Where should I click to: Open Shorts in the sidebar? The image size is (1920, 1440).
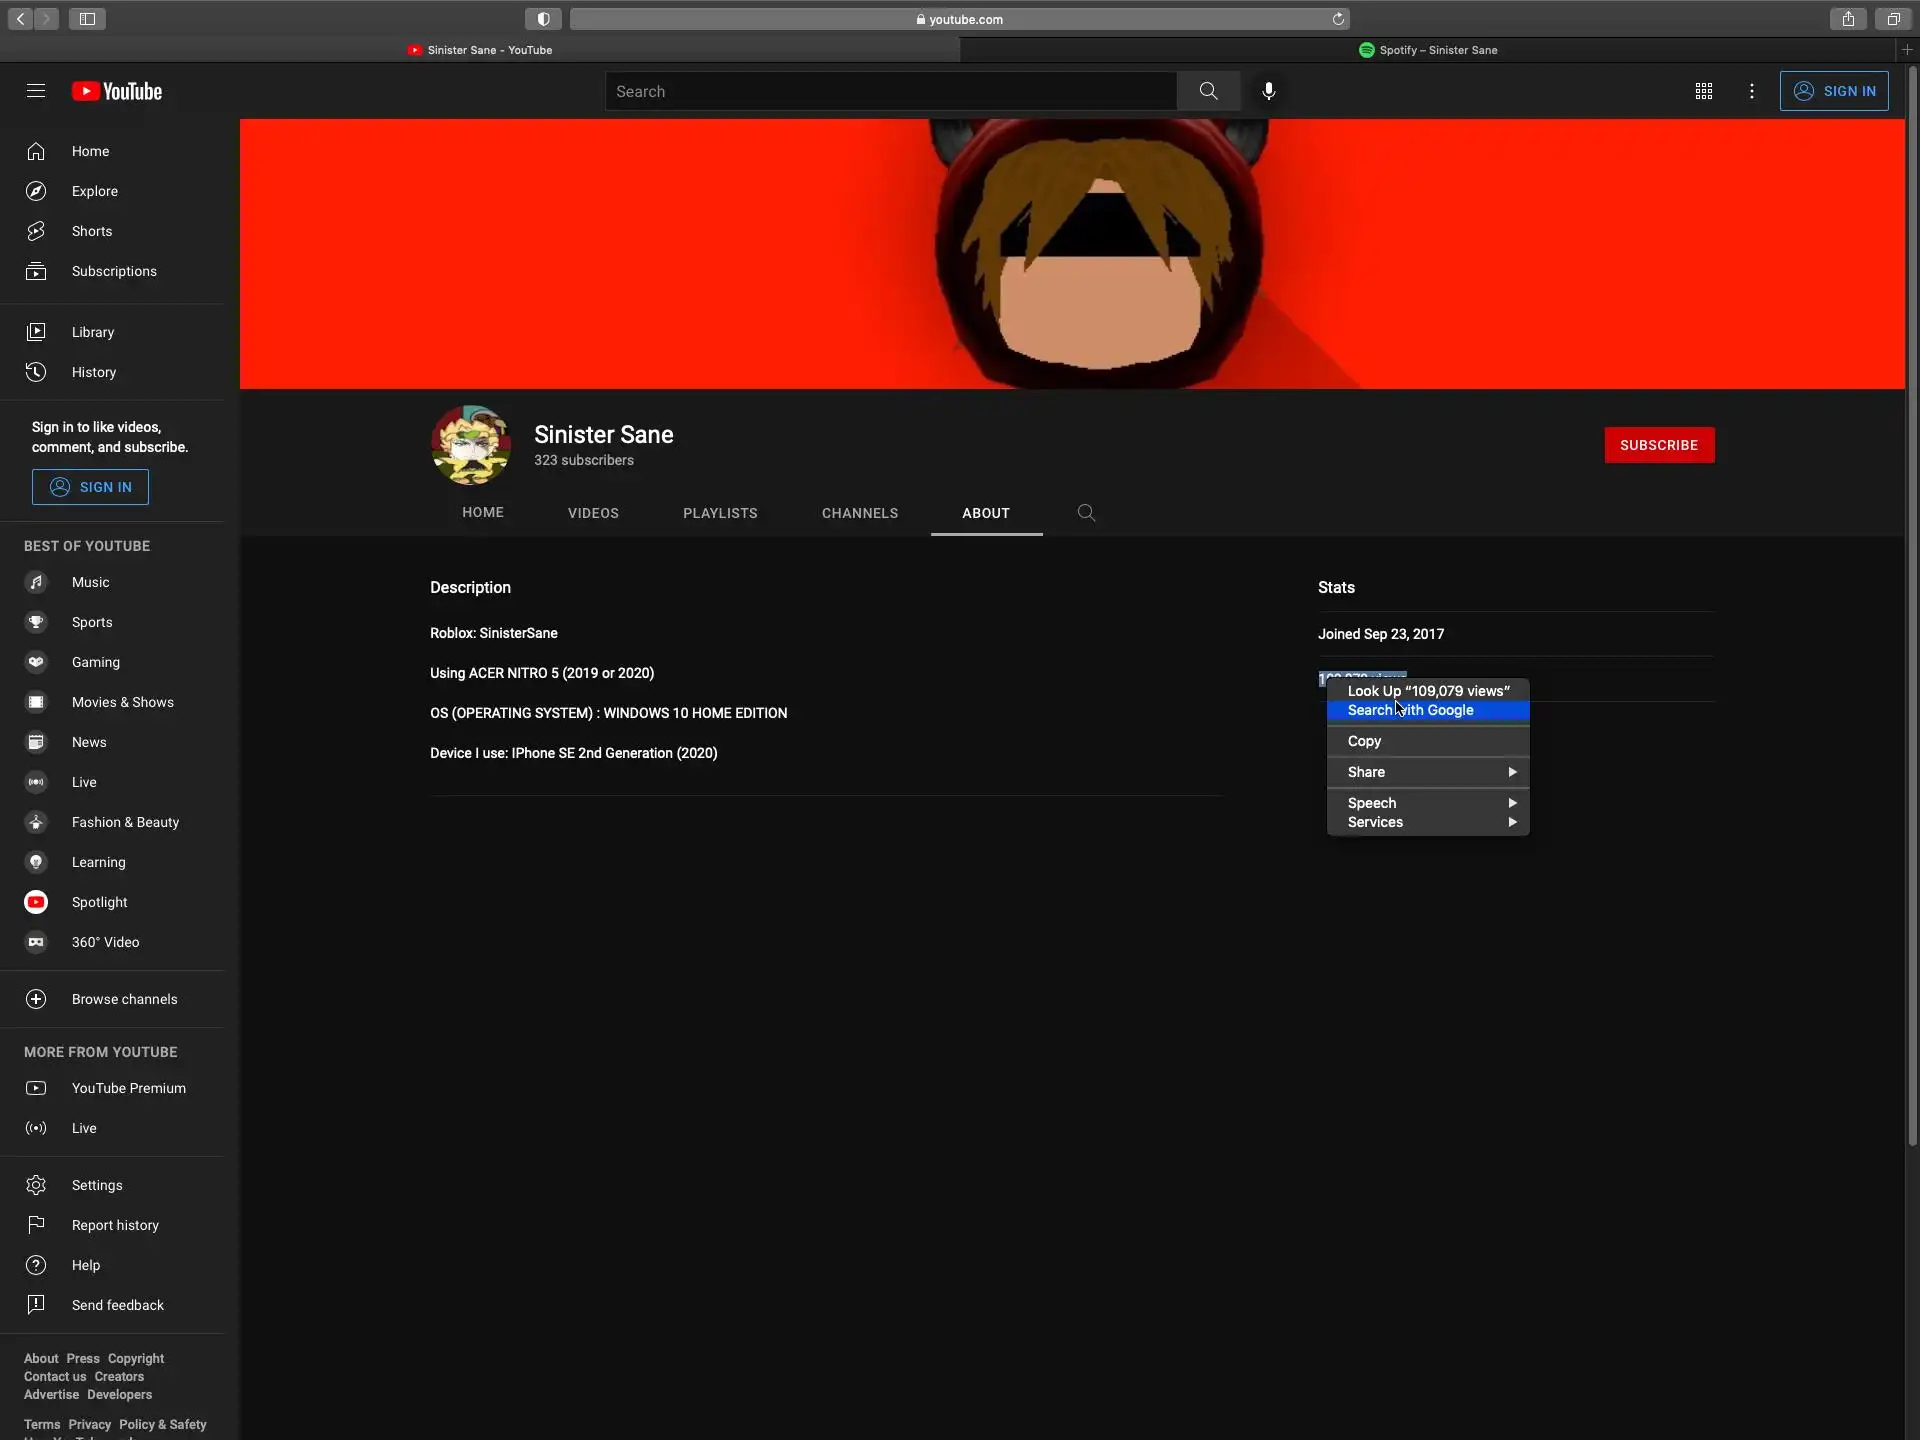click(x=91, y=231)
